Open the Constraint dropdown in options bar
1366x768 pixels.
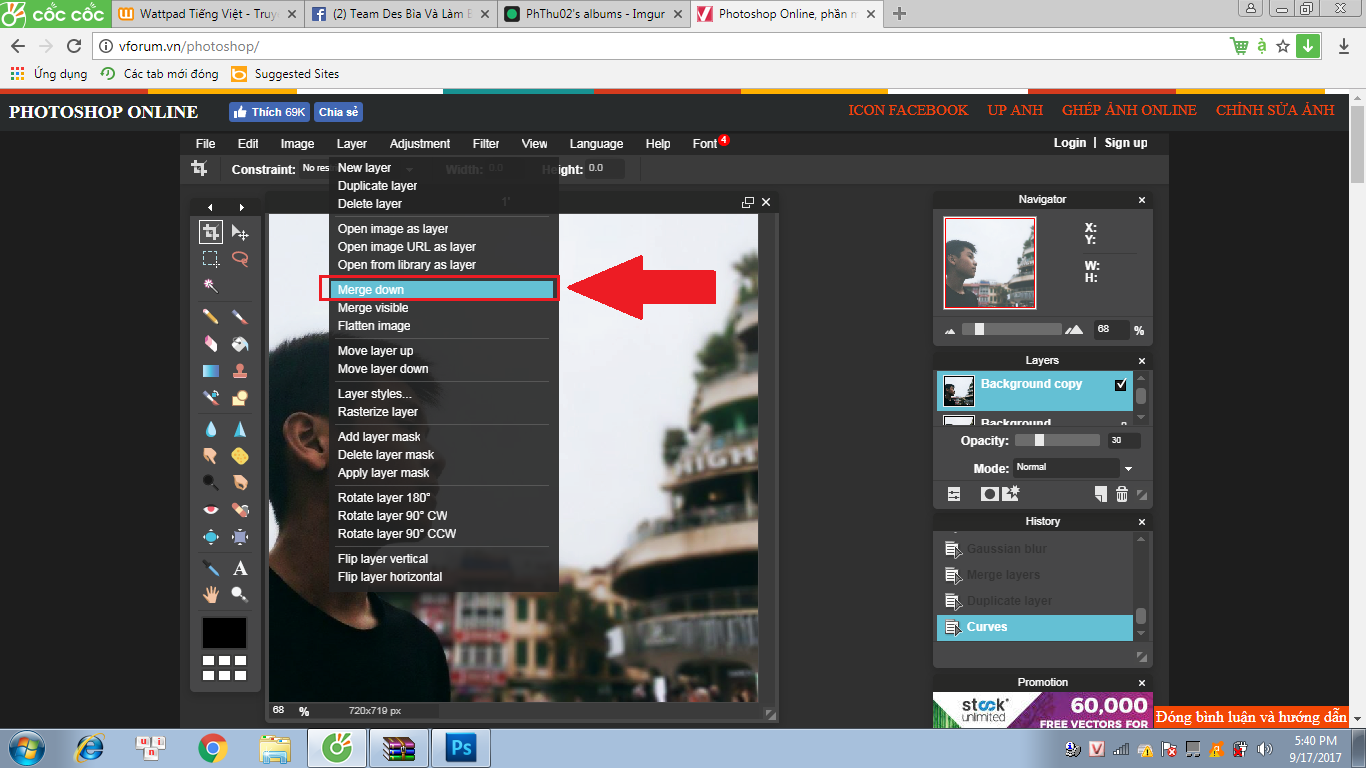[x=314, y=169]
